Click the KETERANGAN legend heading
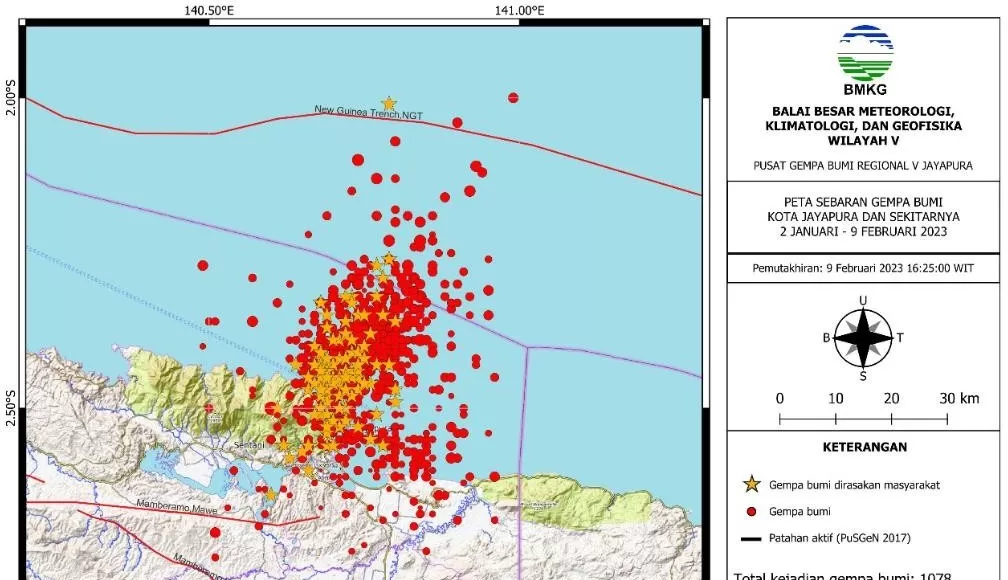This screenshot has height=580, width=1008. coord(865,447)
